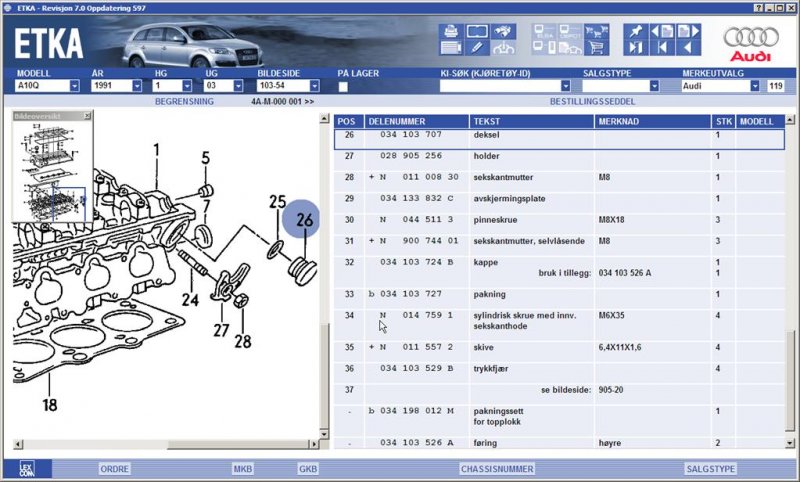The image size is (800, 482).
Task: Open the UG dropdown 03
Action: (238, 86)
